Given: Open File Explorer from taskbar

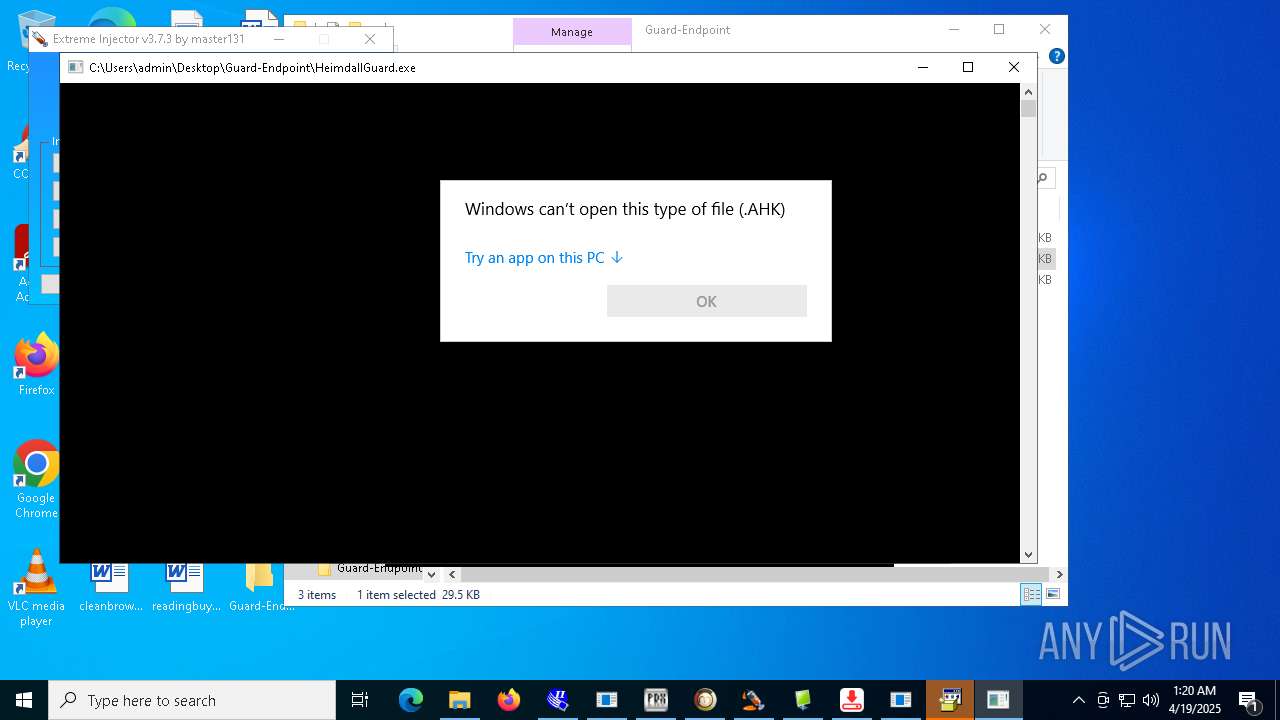Looking at the screenshot, I should click(459, 700).
